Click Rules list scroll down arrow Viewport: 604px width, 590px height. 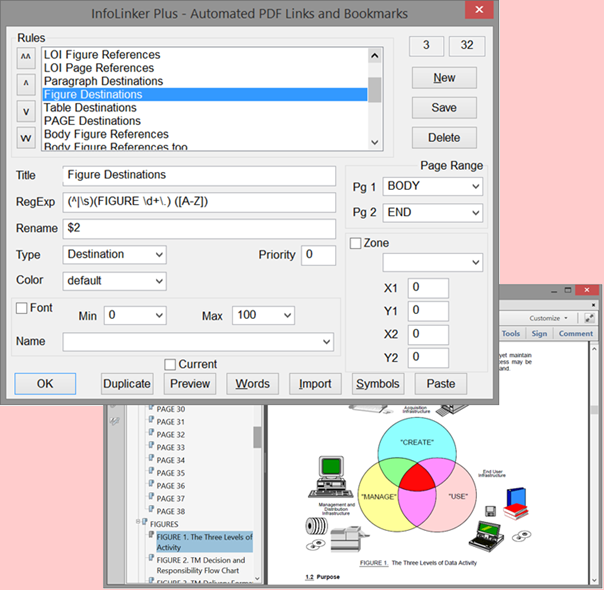374,142
